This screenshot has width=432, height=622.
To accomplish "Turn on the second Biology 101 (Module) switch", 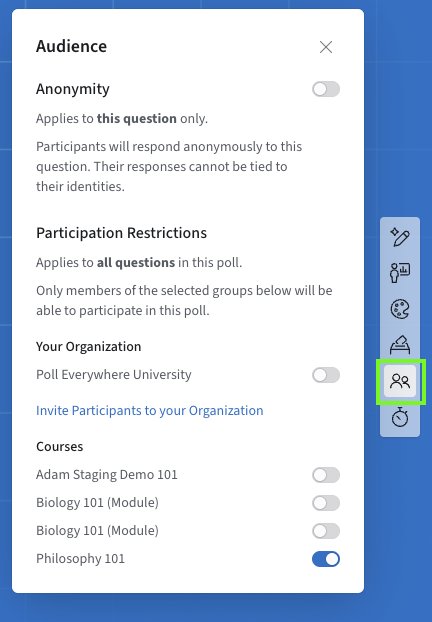I will coord(326,531).
